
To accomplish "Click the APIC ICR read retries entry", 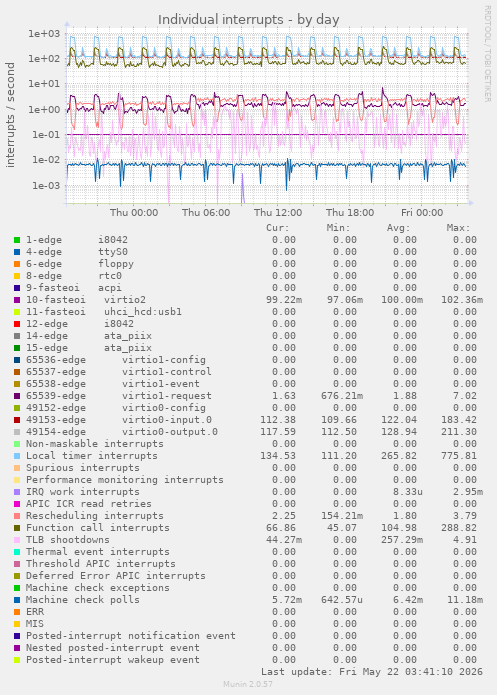I will click(x=89, y=504).
